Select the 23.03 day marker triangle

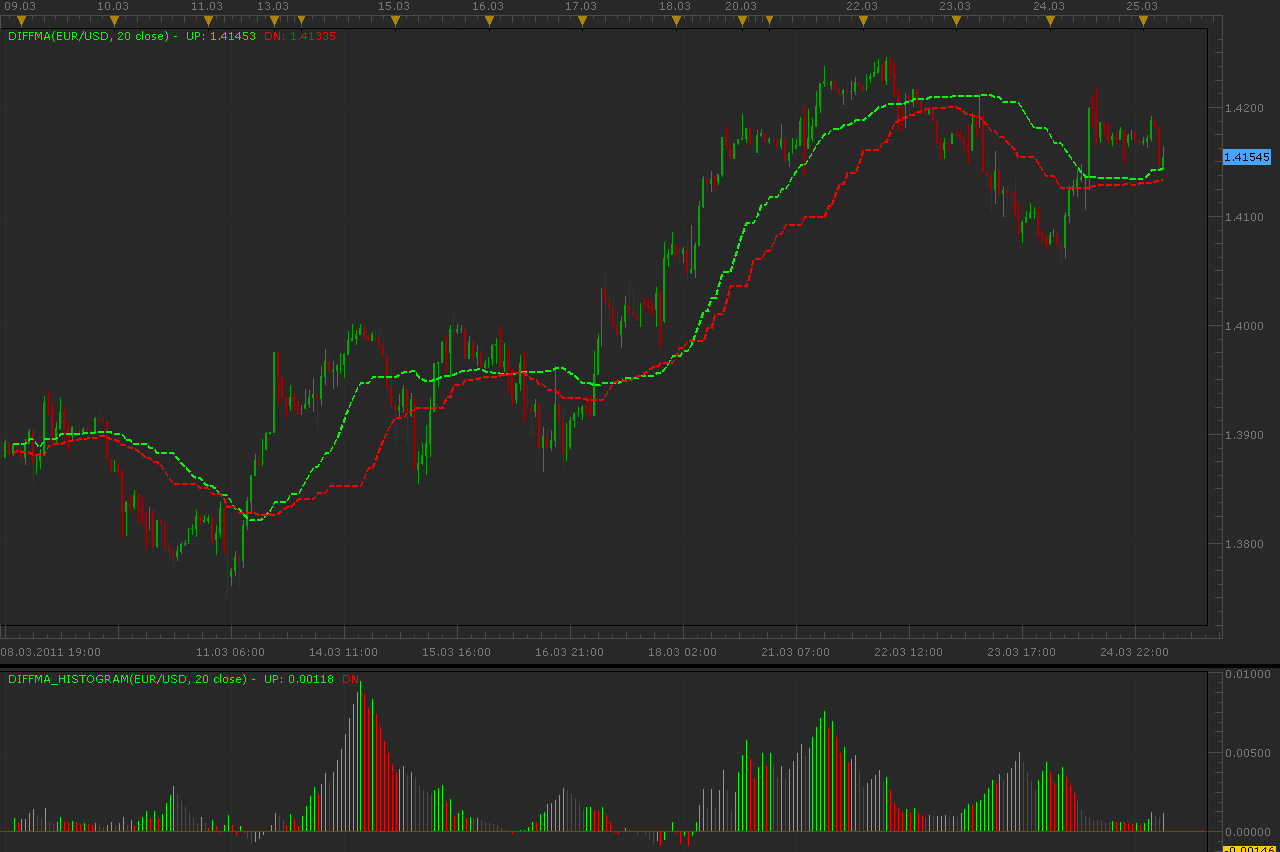click(x=956, y=20)
